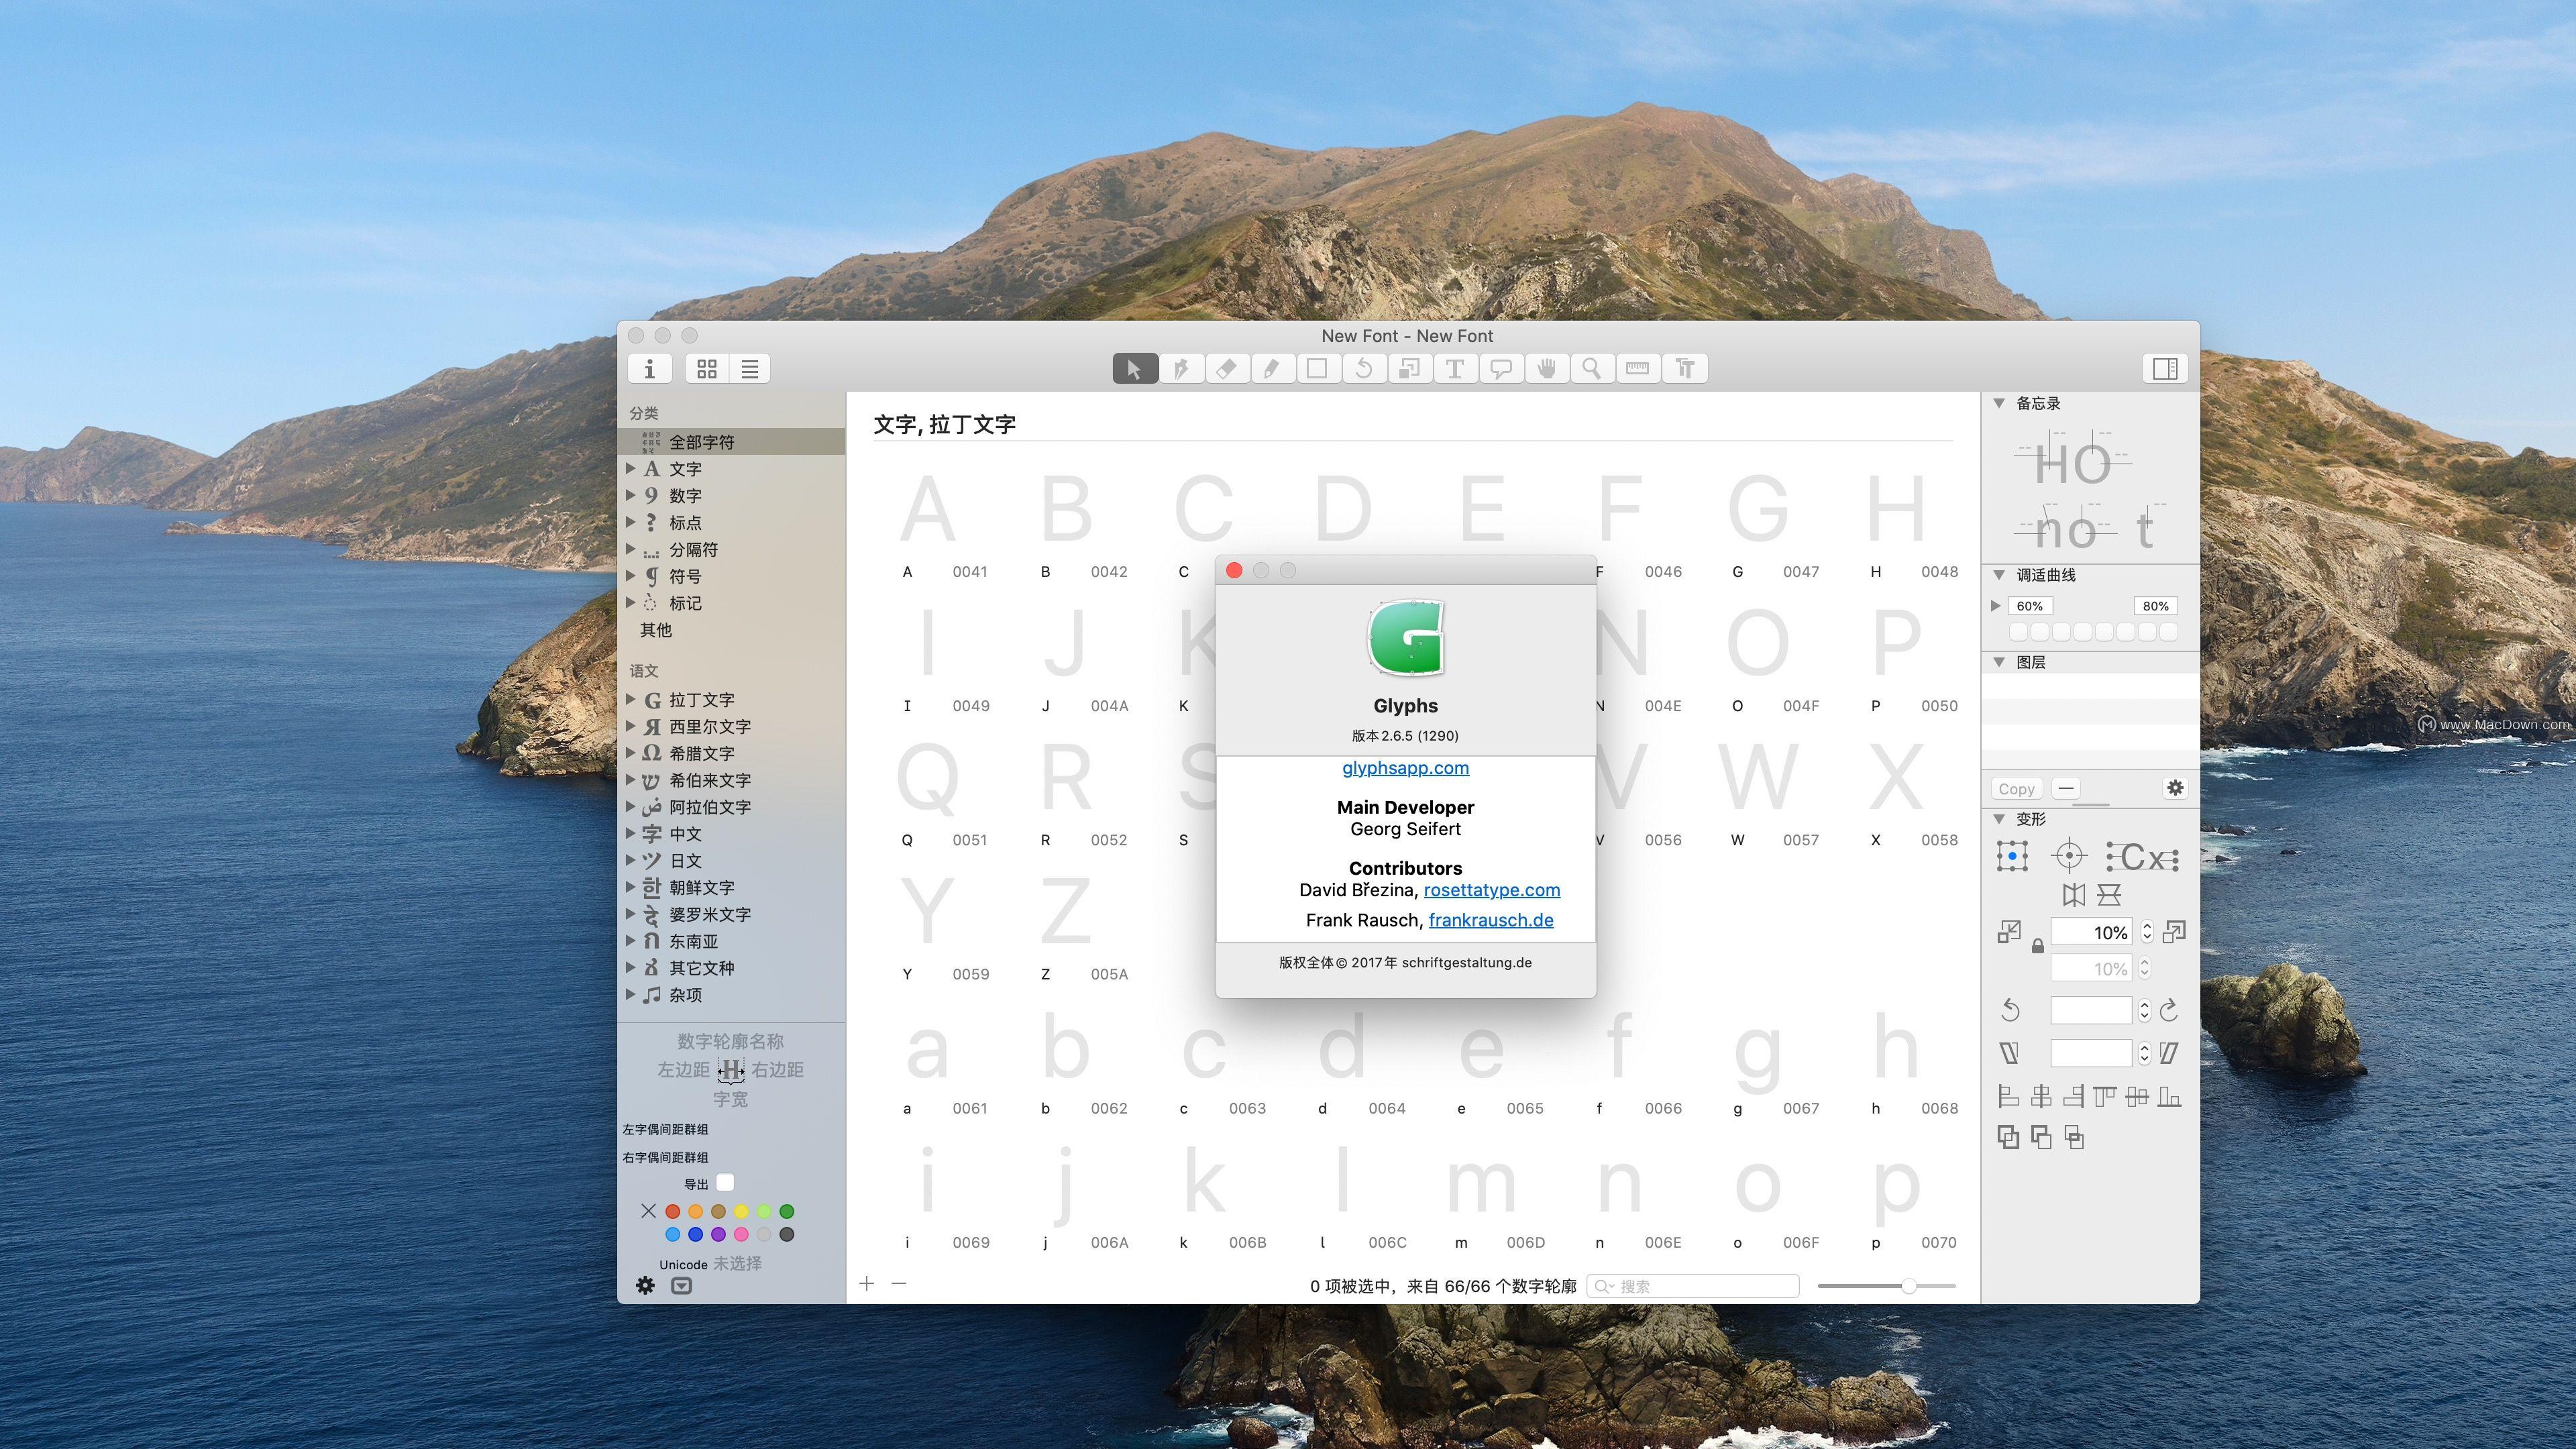Viewport: 2576px width, 1449px height.
Task: Open the font info button
Action: [649, 369]
